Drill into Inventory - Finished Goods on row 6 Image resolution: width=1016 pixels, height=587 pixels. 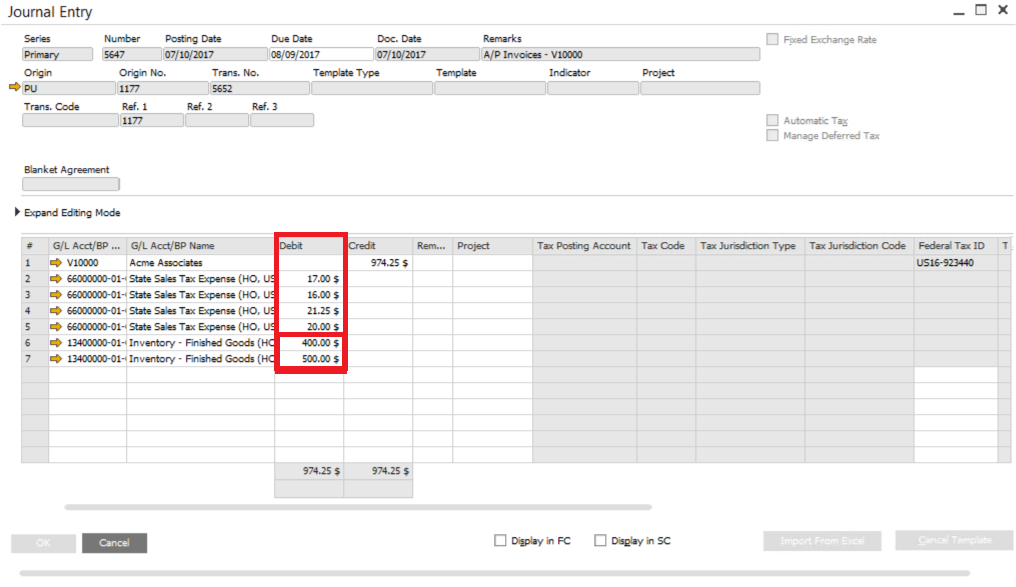58,342
